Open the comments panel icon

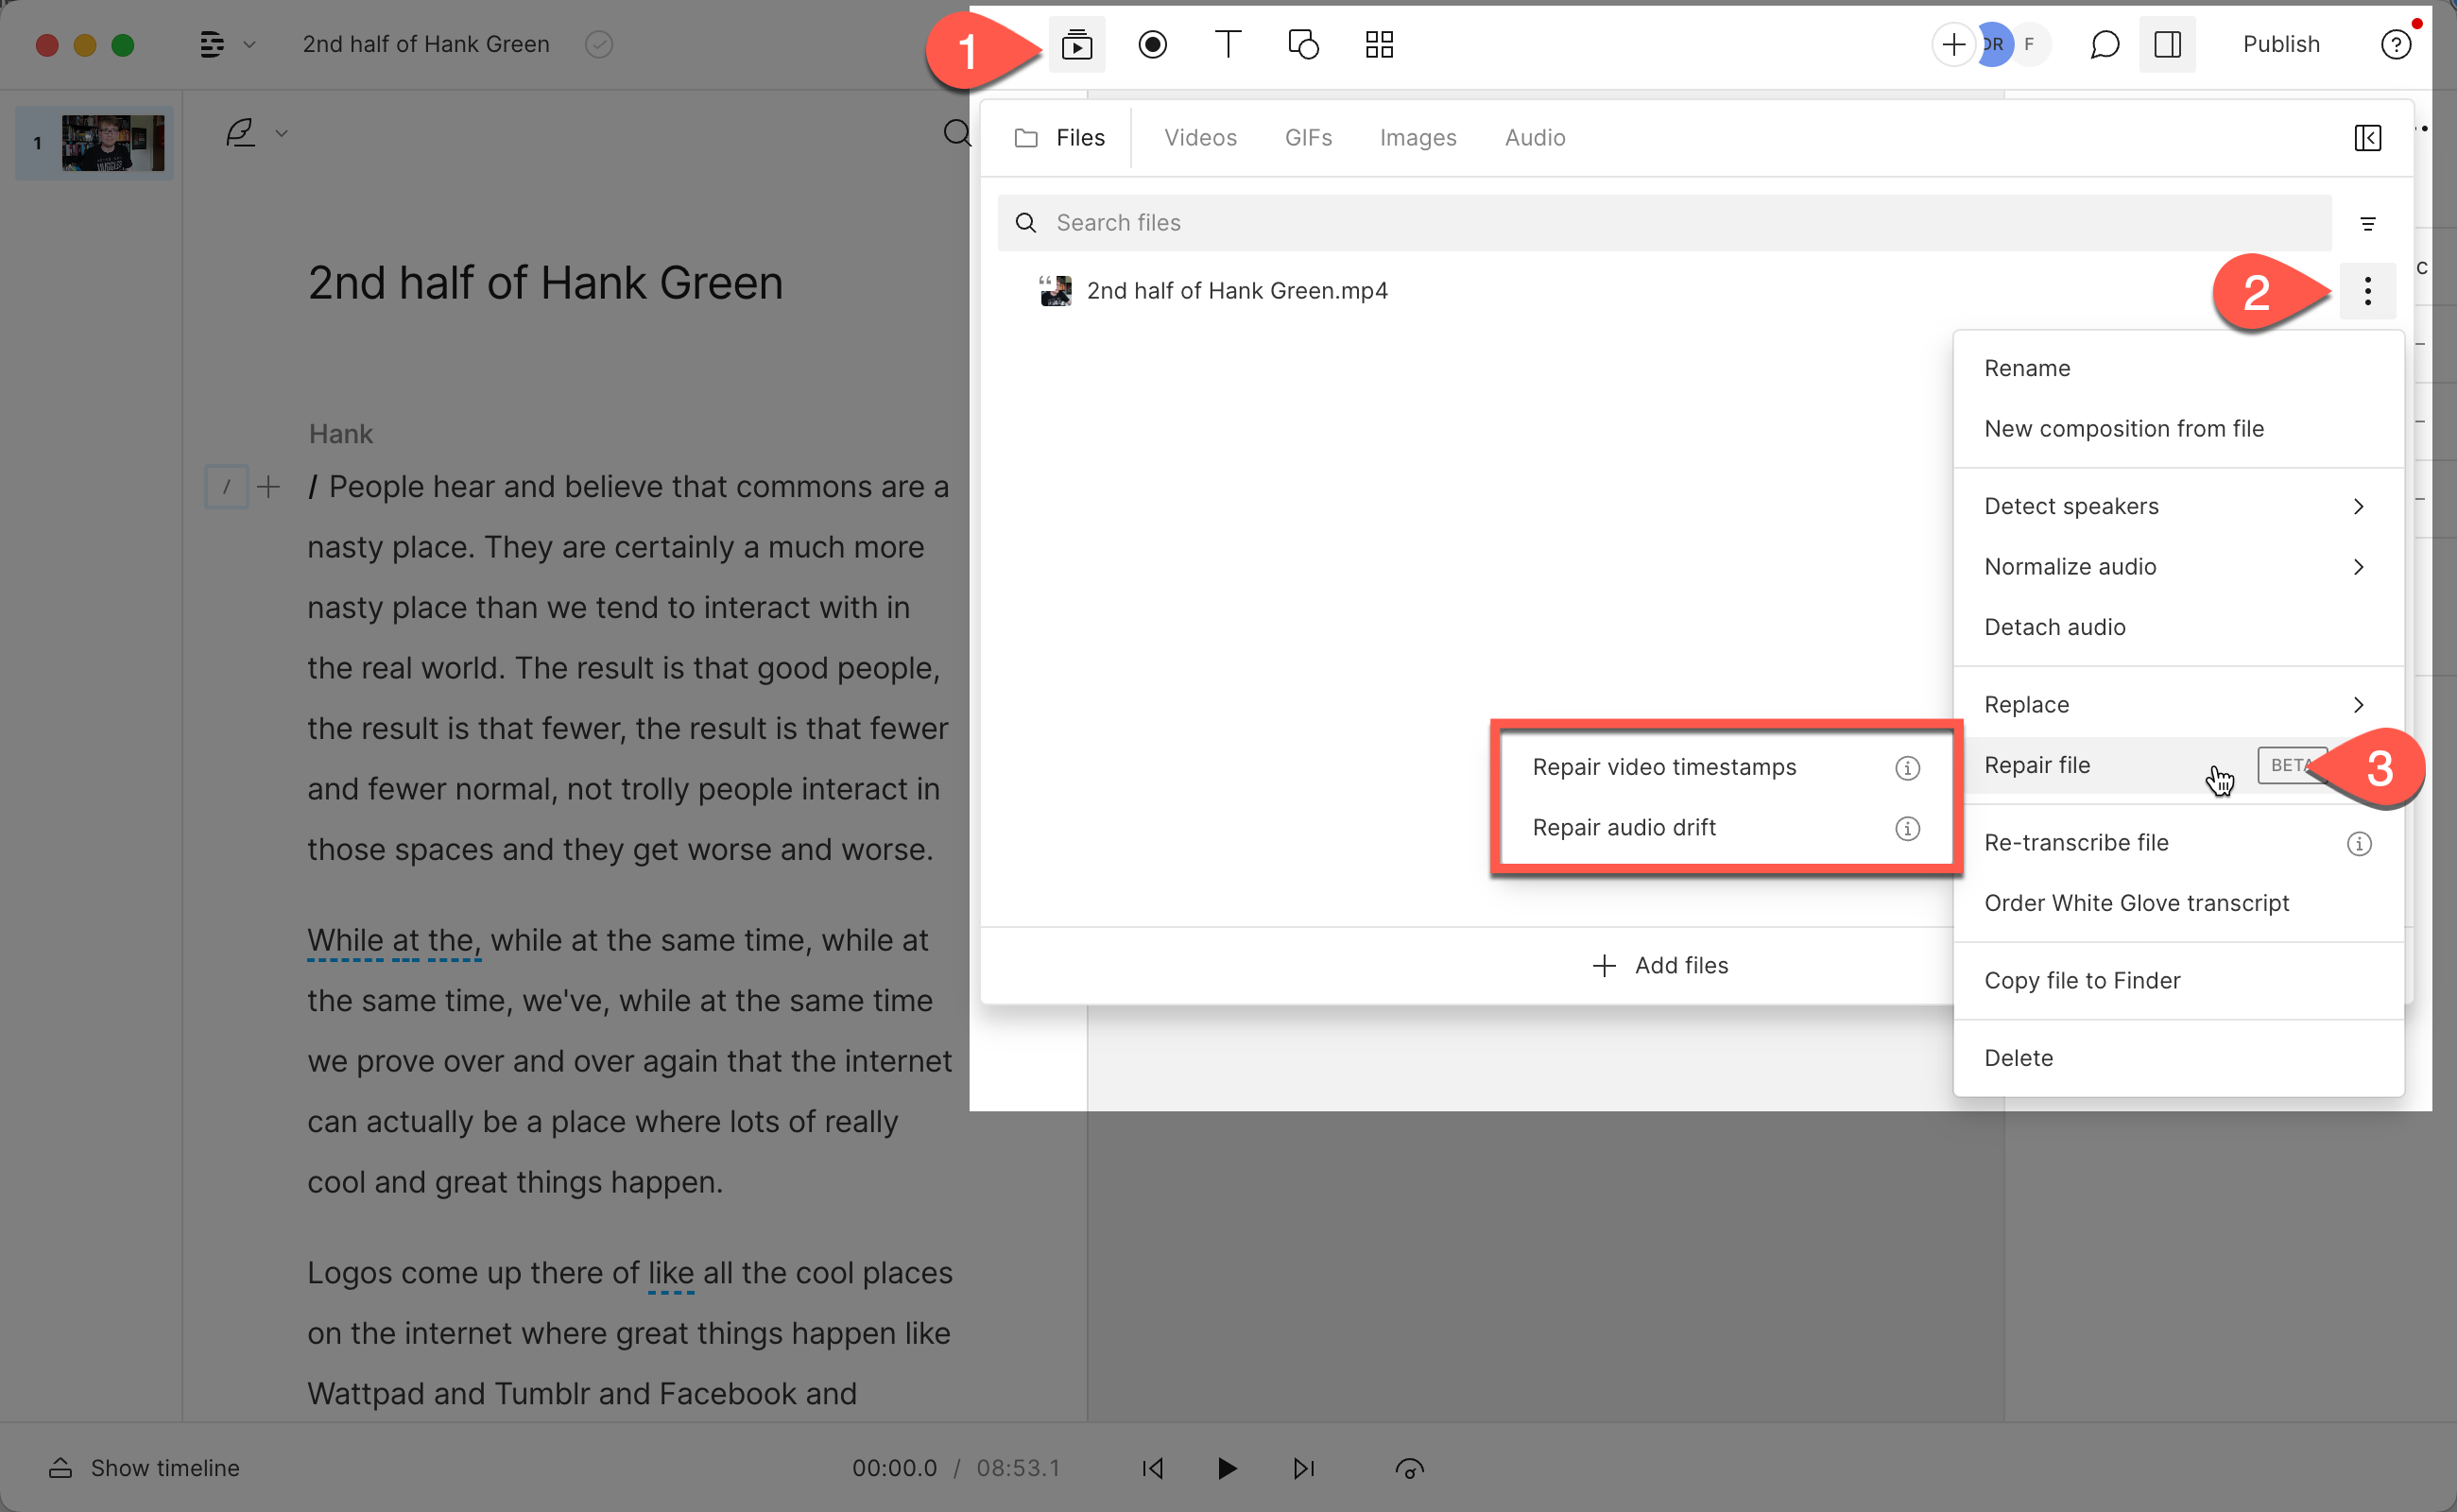pos(2105,43)
